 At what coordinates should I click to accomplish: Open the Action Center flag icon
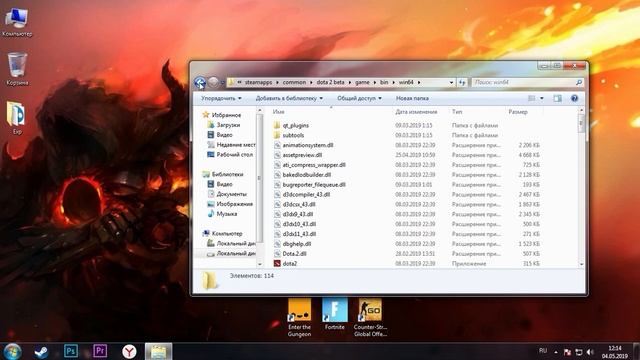point(567,352)
